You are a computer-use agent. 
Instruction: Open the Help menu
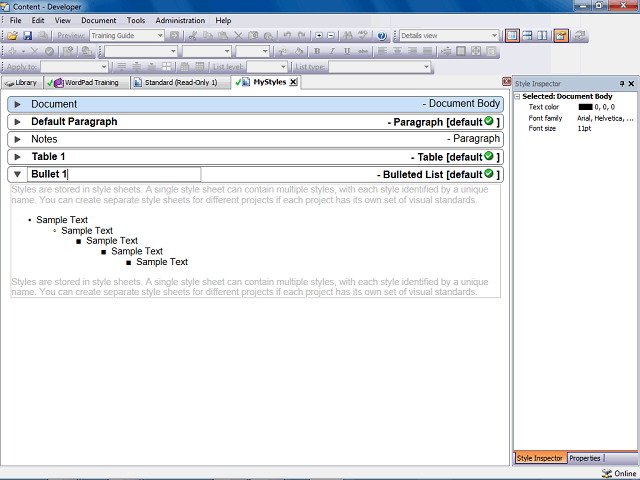pos(223,20)
